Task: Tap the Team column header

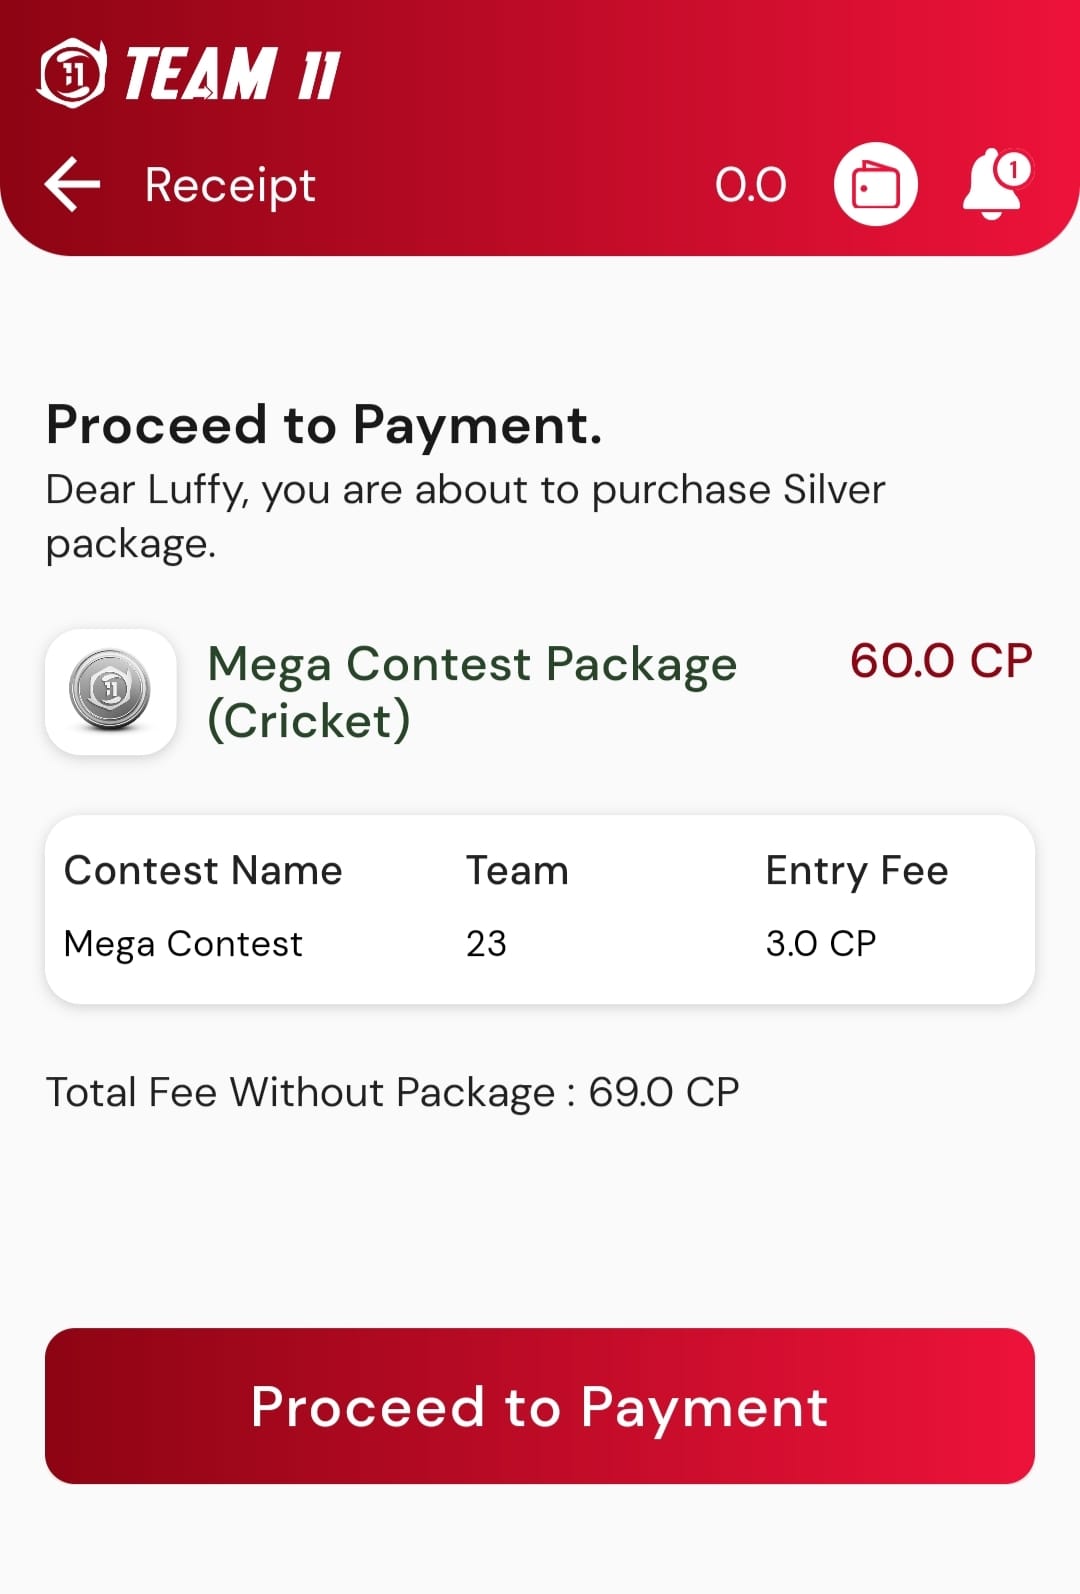Action: tap(517, 870)
